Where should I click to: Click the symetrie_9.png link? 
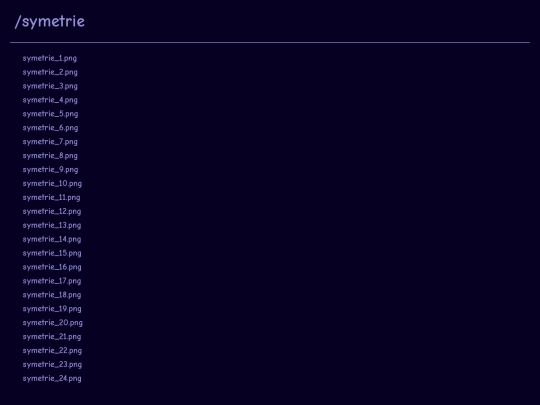pos(50,170)
